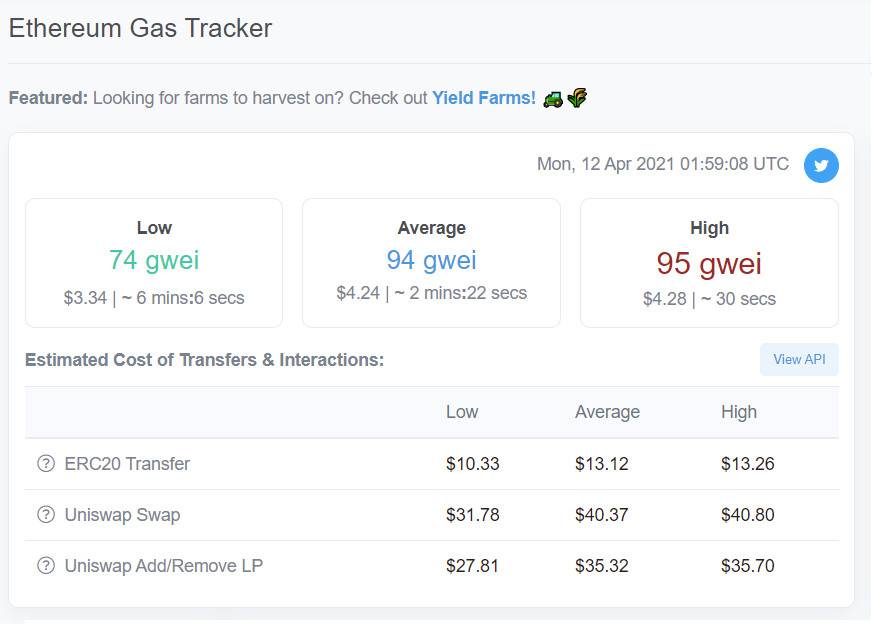This screenshot has width=872, height=624.
Task: Click the ERC20 Transfer row label
Action: tap(127, 464)
